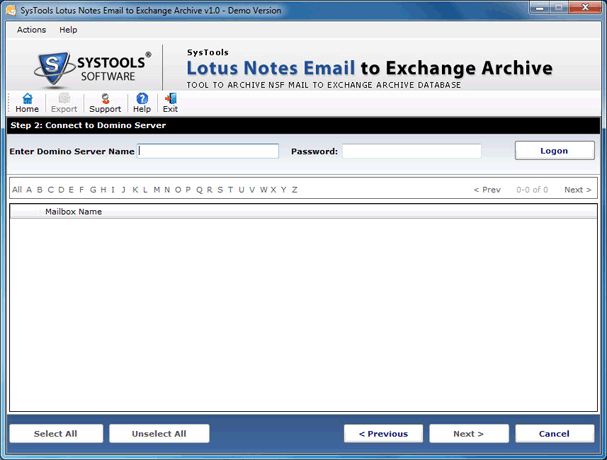
Task: Filter mailboxes by letter U
Action: [241, 190]
